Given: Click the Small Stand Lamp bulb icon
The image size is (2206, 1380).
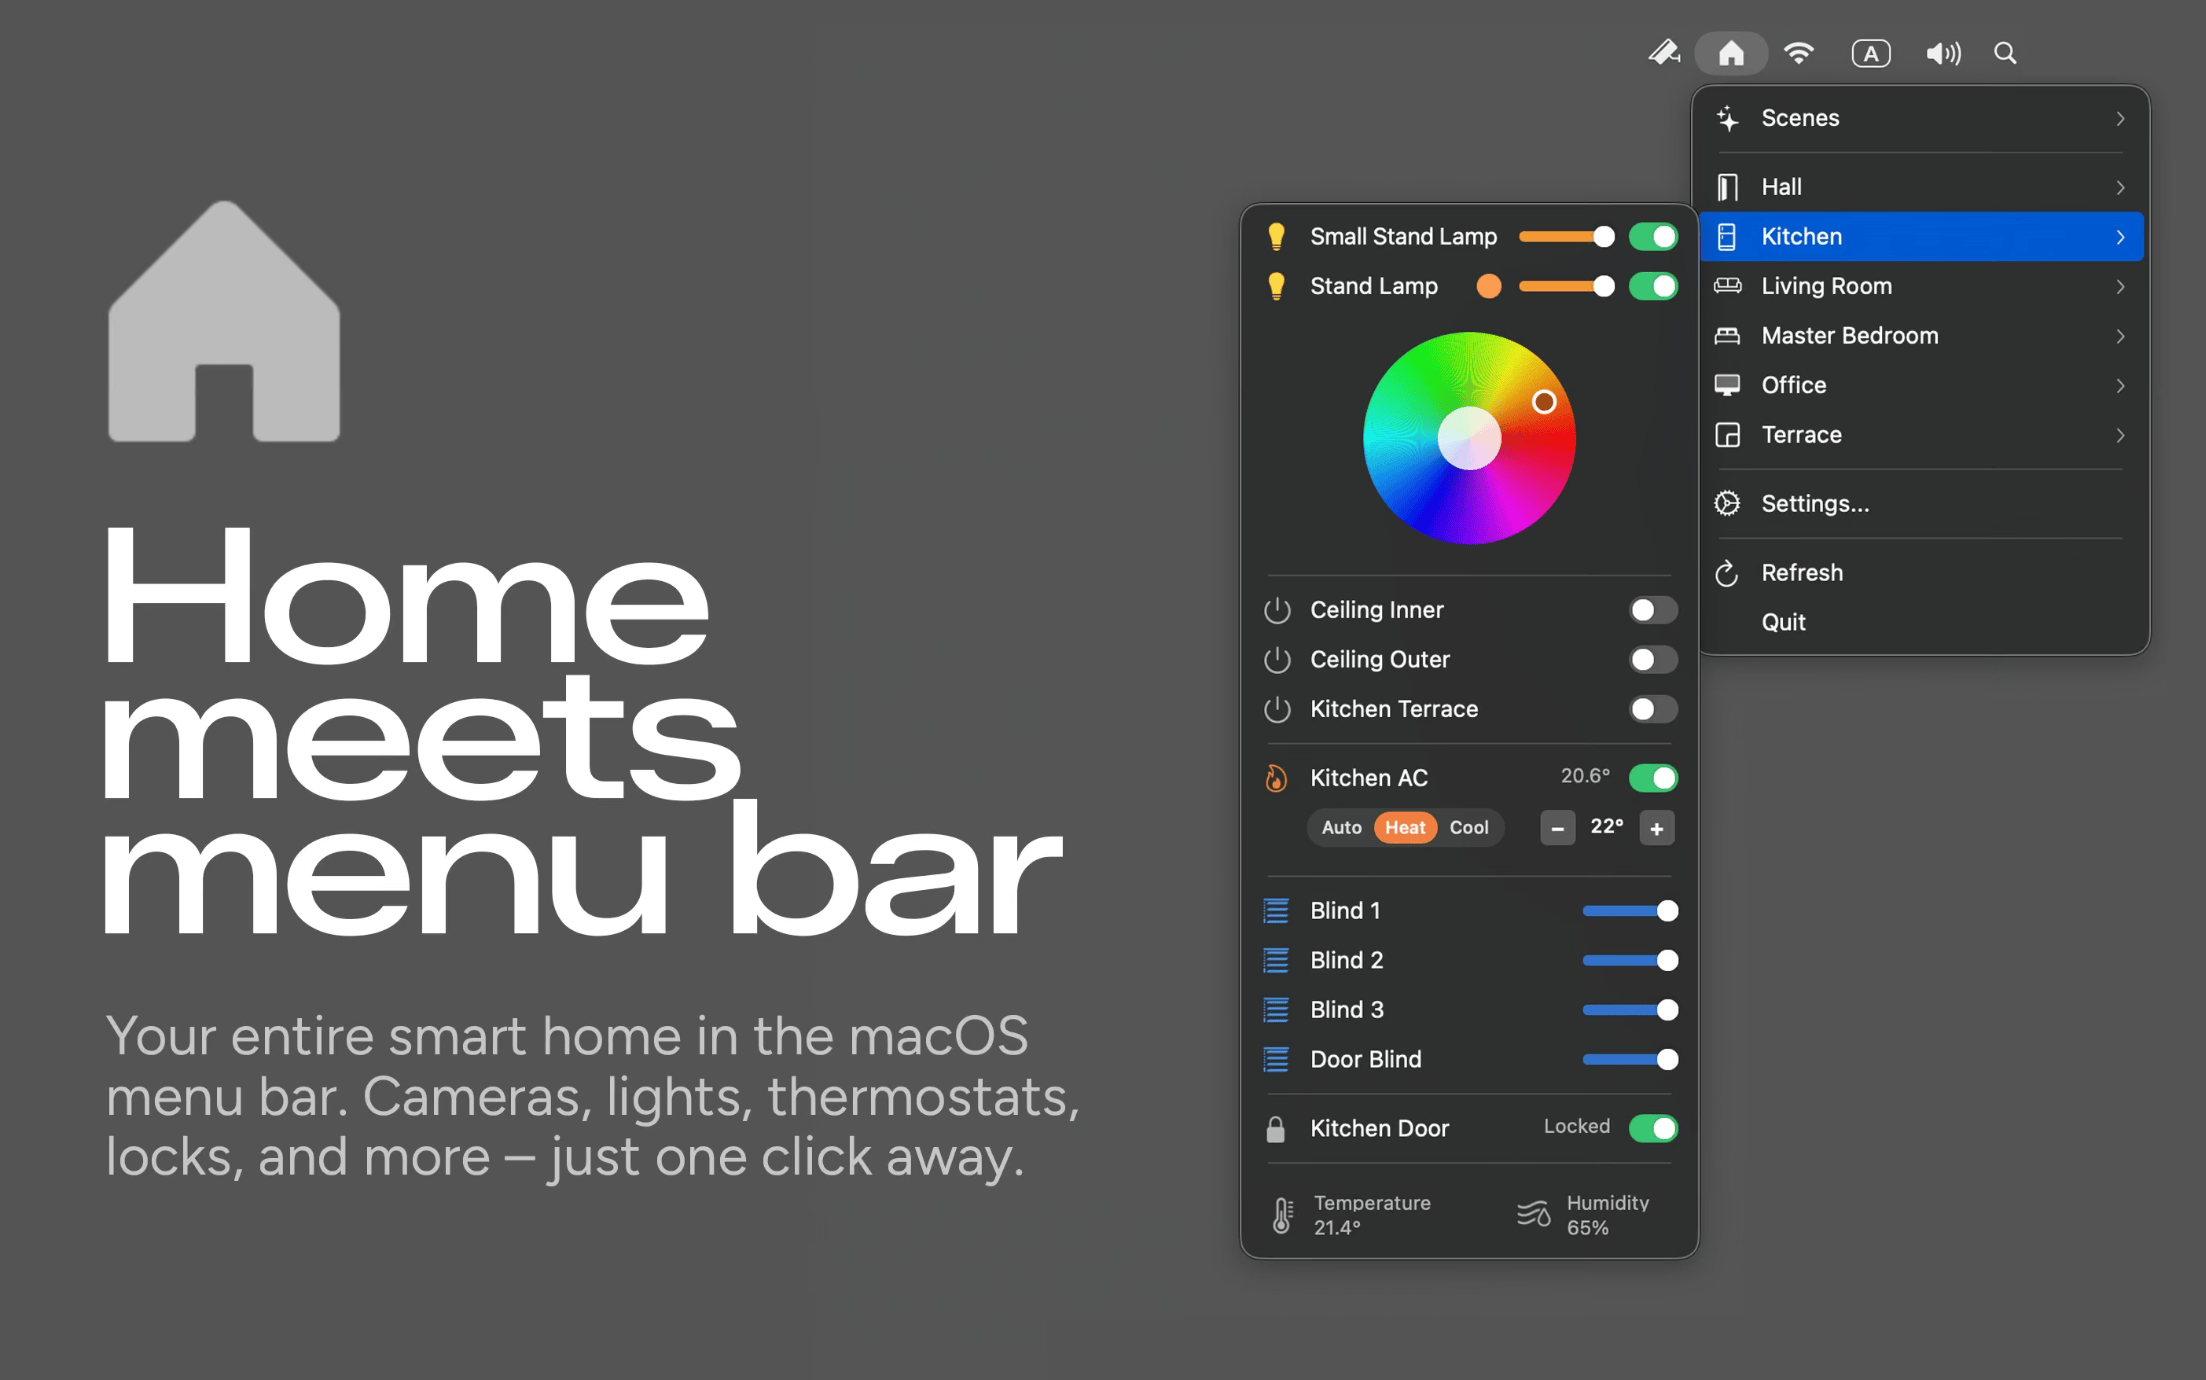Looking at the screenshot, I should (1276, 237).
